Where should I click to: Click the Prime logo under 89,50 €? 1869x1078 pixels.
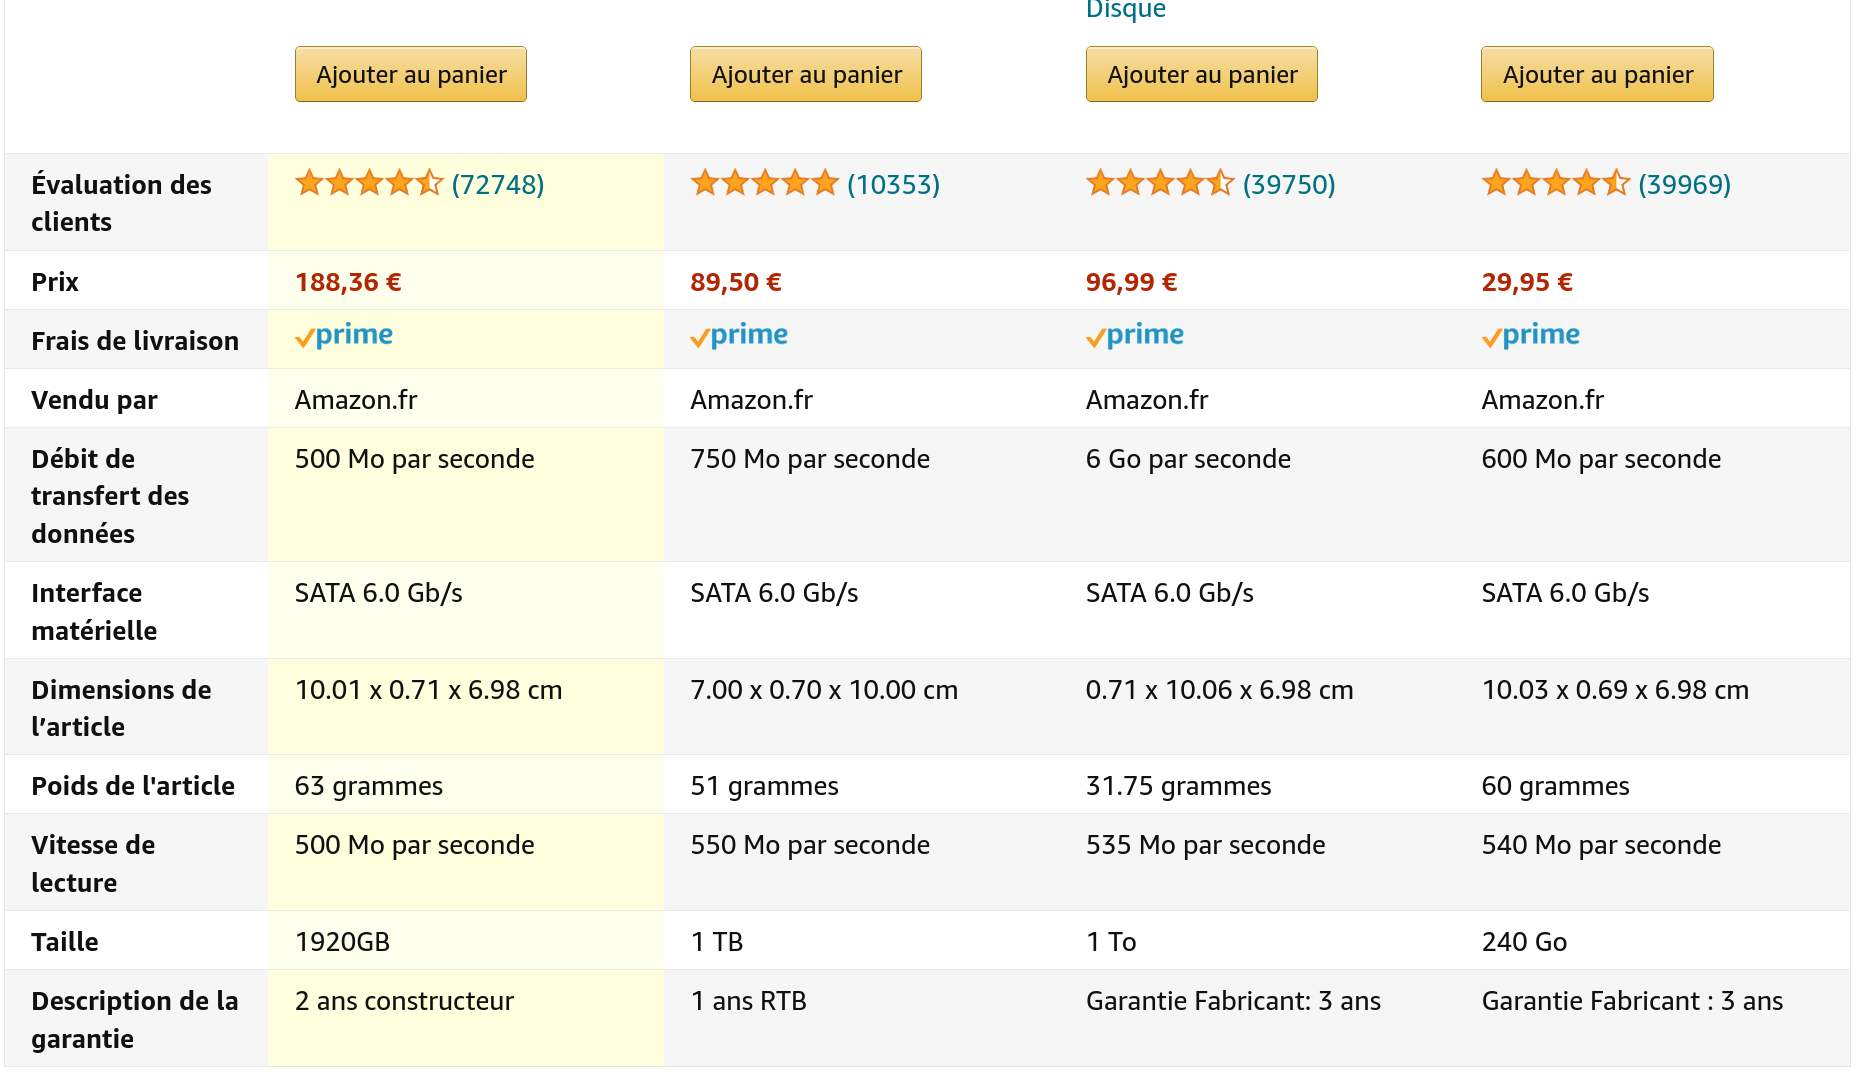pyautogui.click(x=739, y=336)
